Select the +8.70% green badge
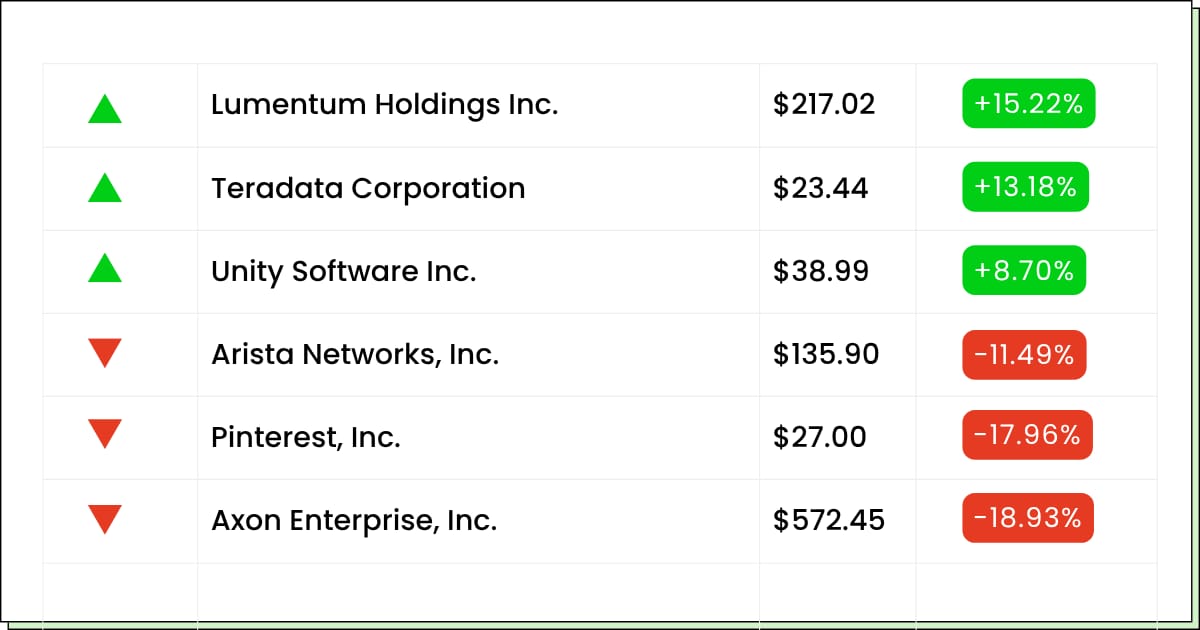Image resolution: width=1200 pixels, height=630 pixels. click(1024, 270)
